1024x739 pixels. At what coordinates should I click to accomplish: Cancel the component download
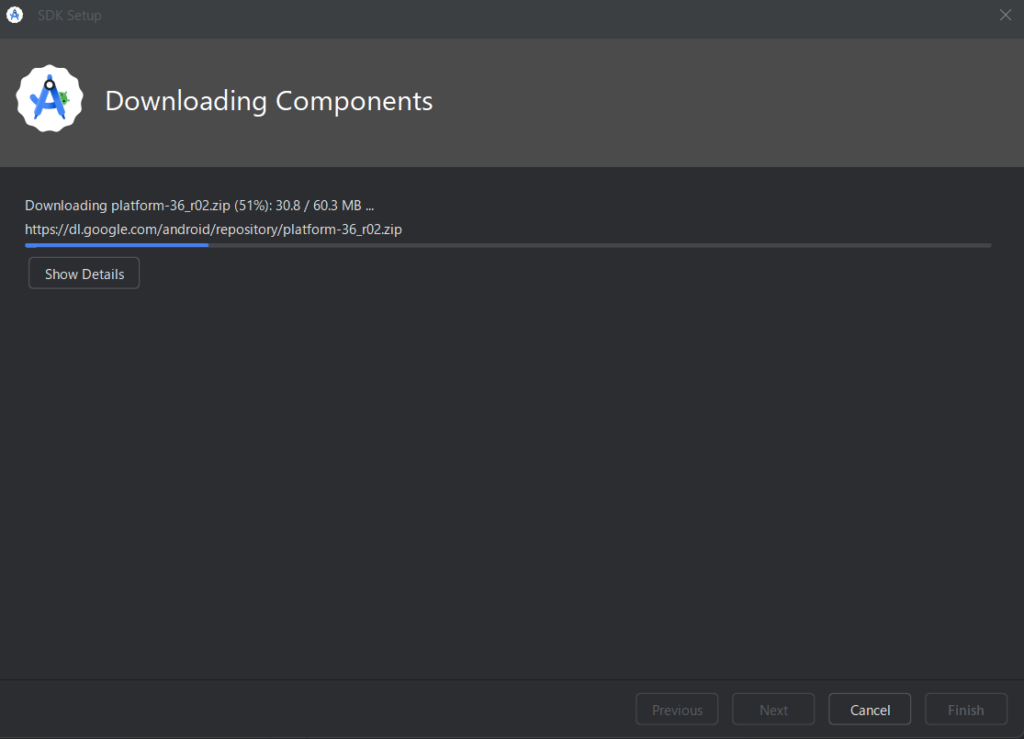click(x=869, y=710)
